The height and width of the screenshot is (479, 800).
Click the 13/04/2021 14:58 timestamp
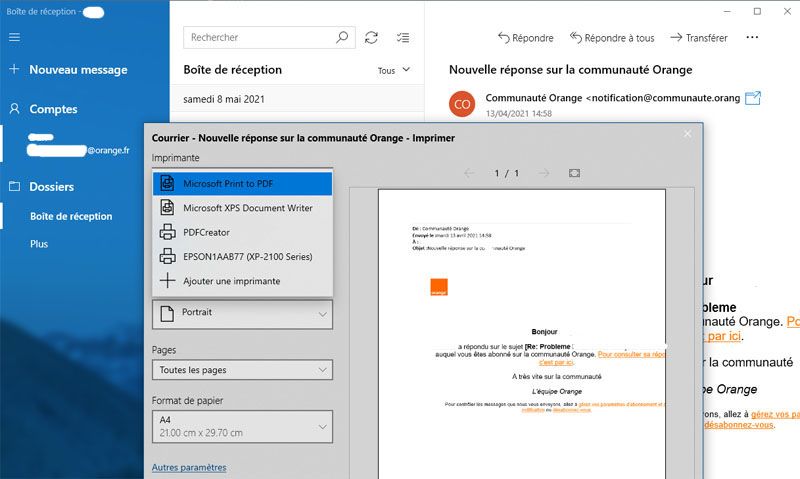click(x=519, y=113)
